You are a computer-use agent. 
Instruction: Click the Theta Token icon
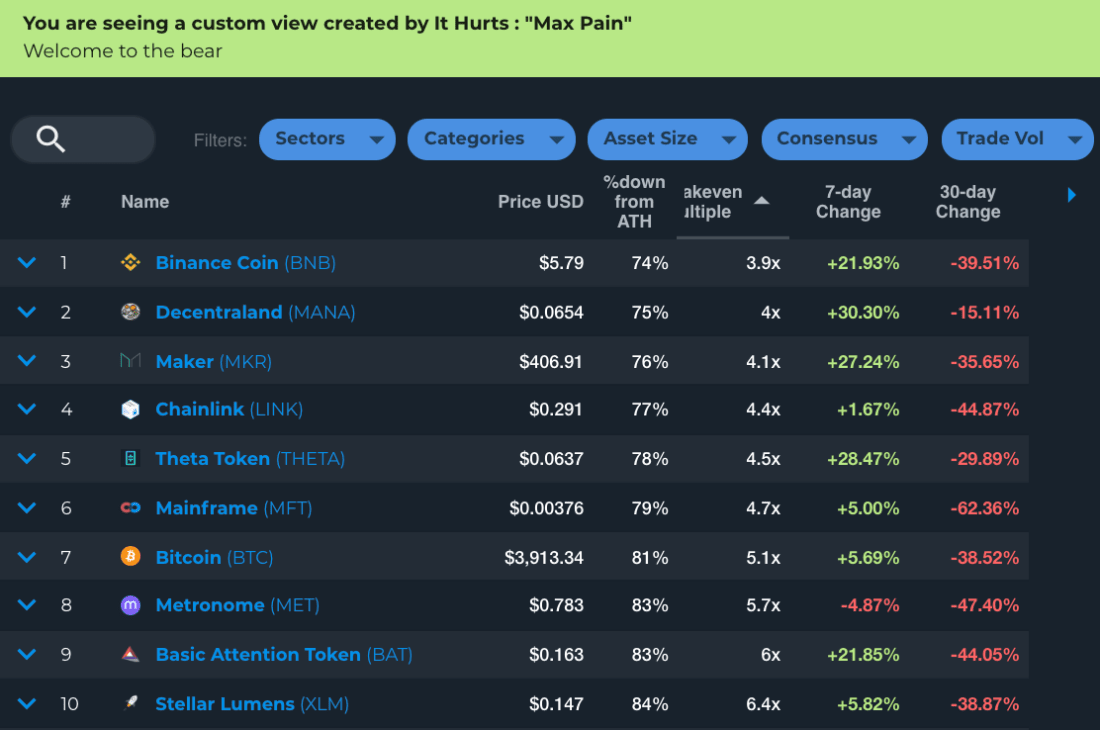pyautogui.click(x=130, y=459)
